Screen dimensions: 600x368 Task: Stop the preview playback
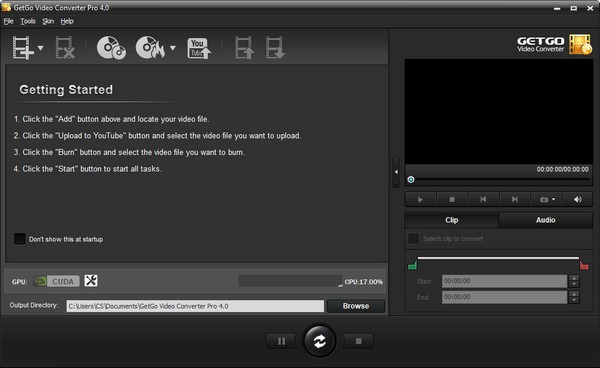452,199
